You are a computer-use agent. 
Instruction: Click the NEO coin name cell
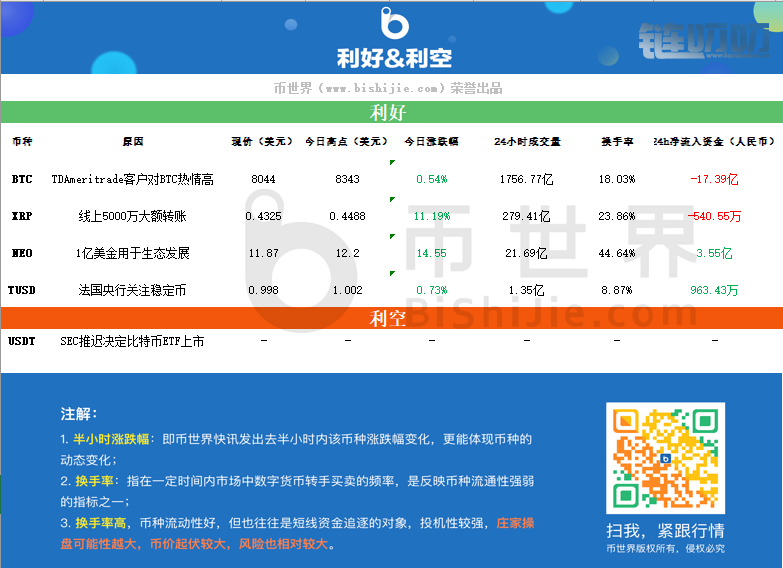click(22, 253)
